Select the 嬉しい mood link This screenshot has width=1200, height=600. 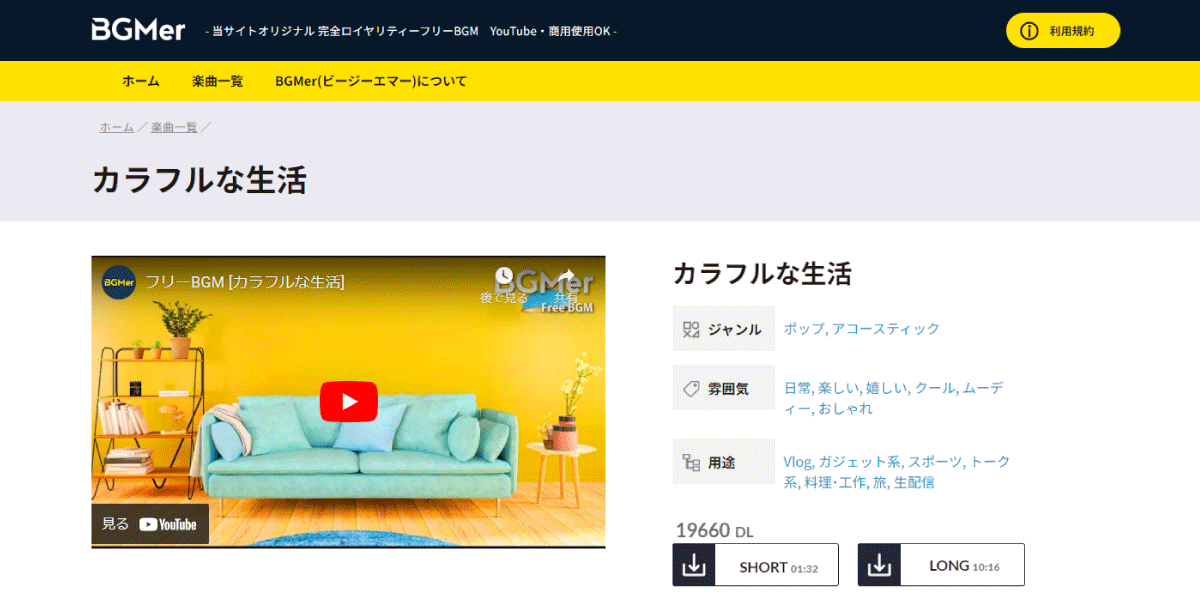pos(886,388)
